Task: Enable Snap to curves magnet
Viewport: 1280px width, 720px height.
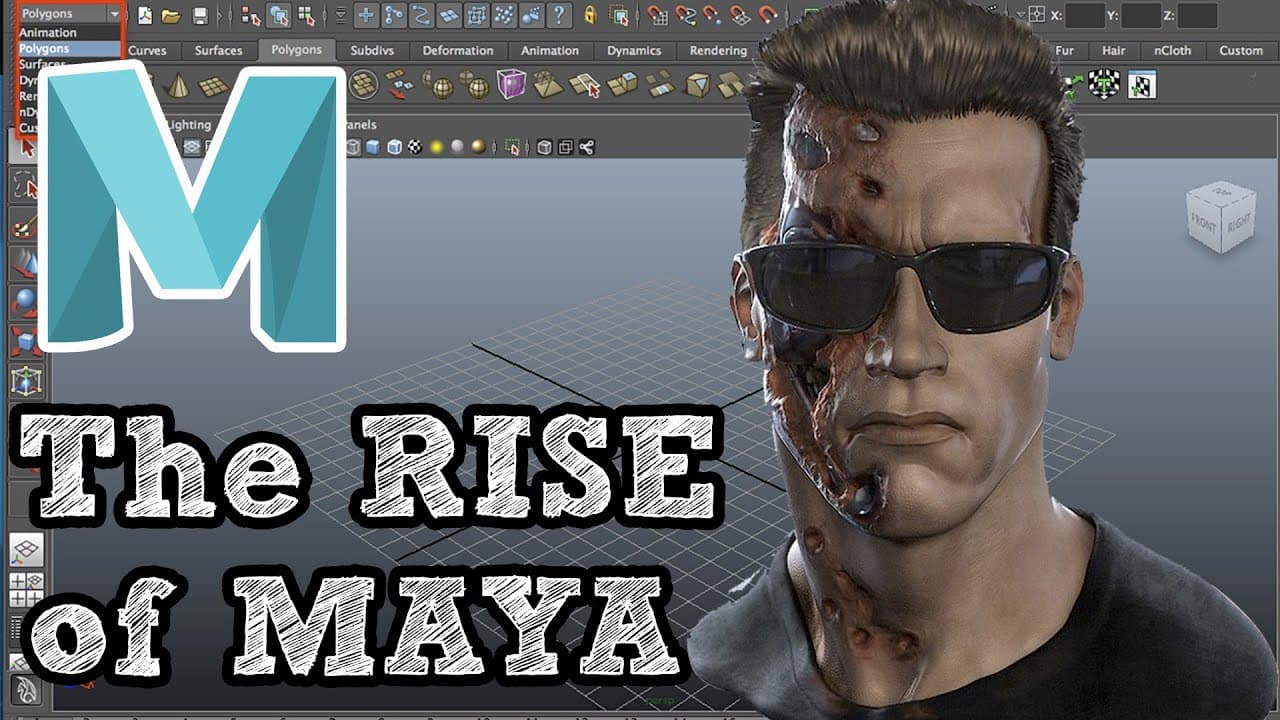Action: click(685, 15)
